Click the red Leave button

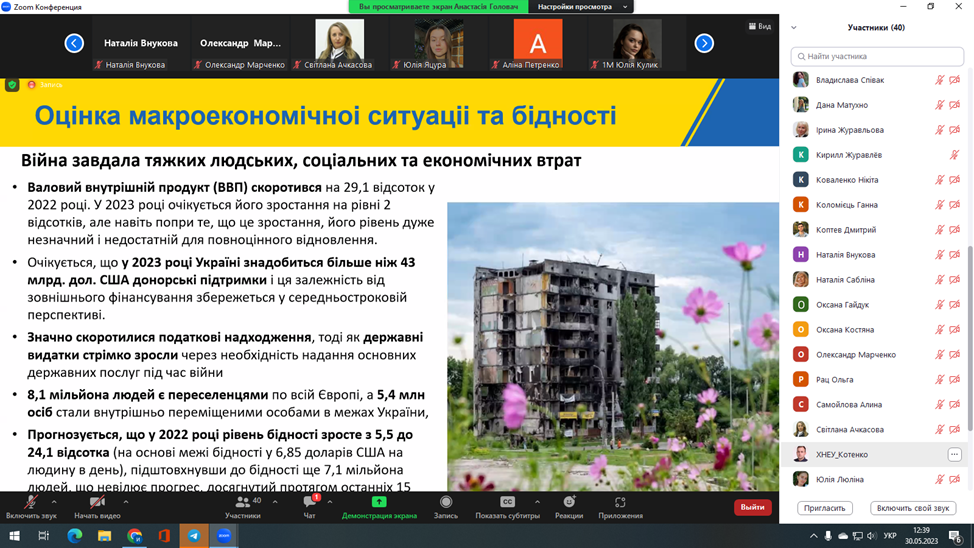click(x=752, y=507)
